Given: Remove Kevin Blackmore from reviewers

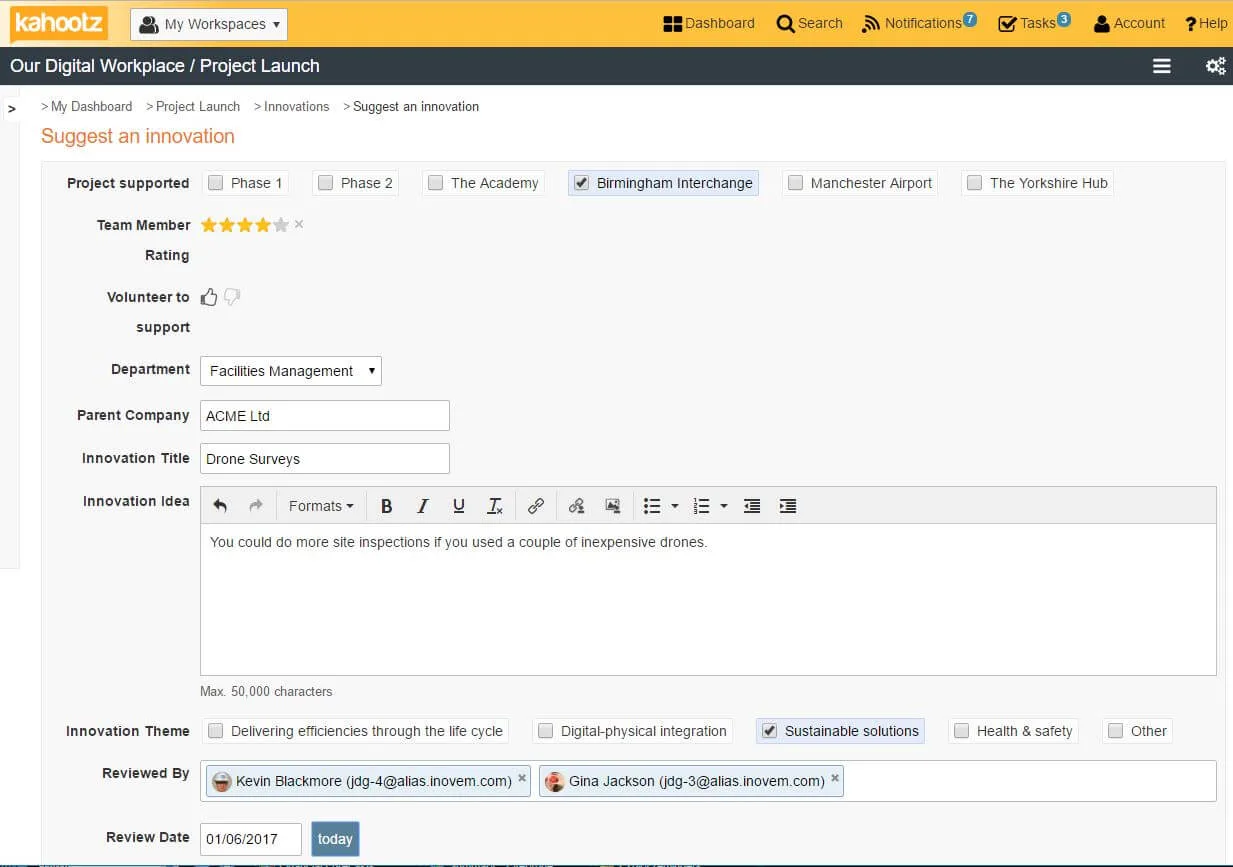Looking at the screenshot, I should pyautogui.click(x=522, y=777).
